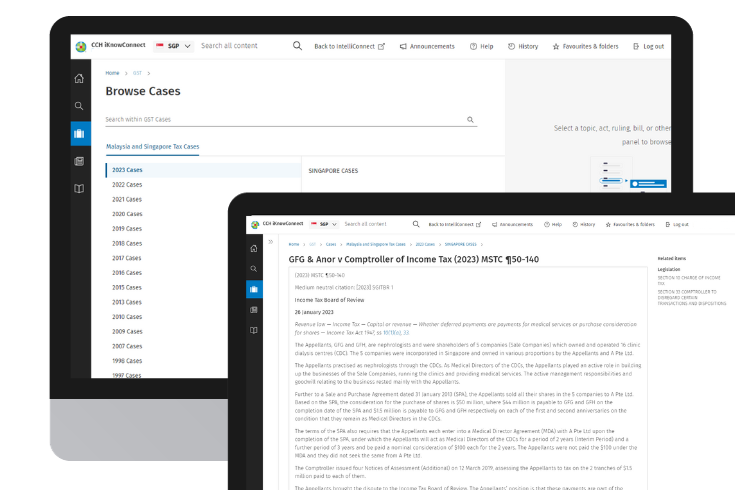Click Home sidebar icon in front case document window

tap(254, 247)
